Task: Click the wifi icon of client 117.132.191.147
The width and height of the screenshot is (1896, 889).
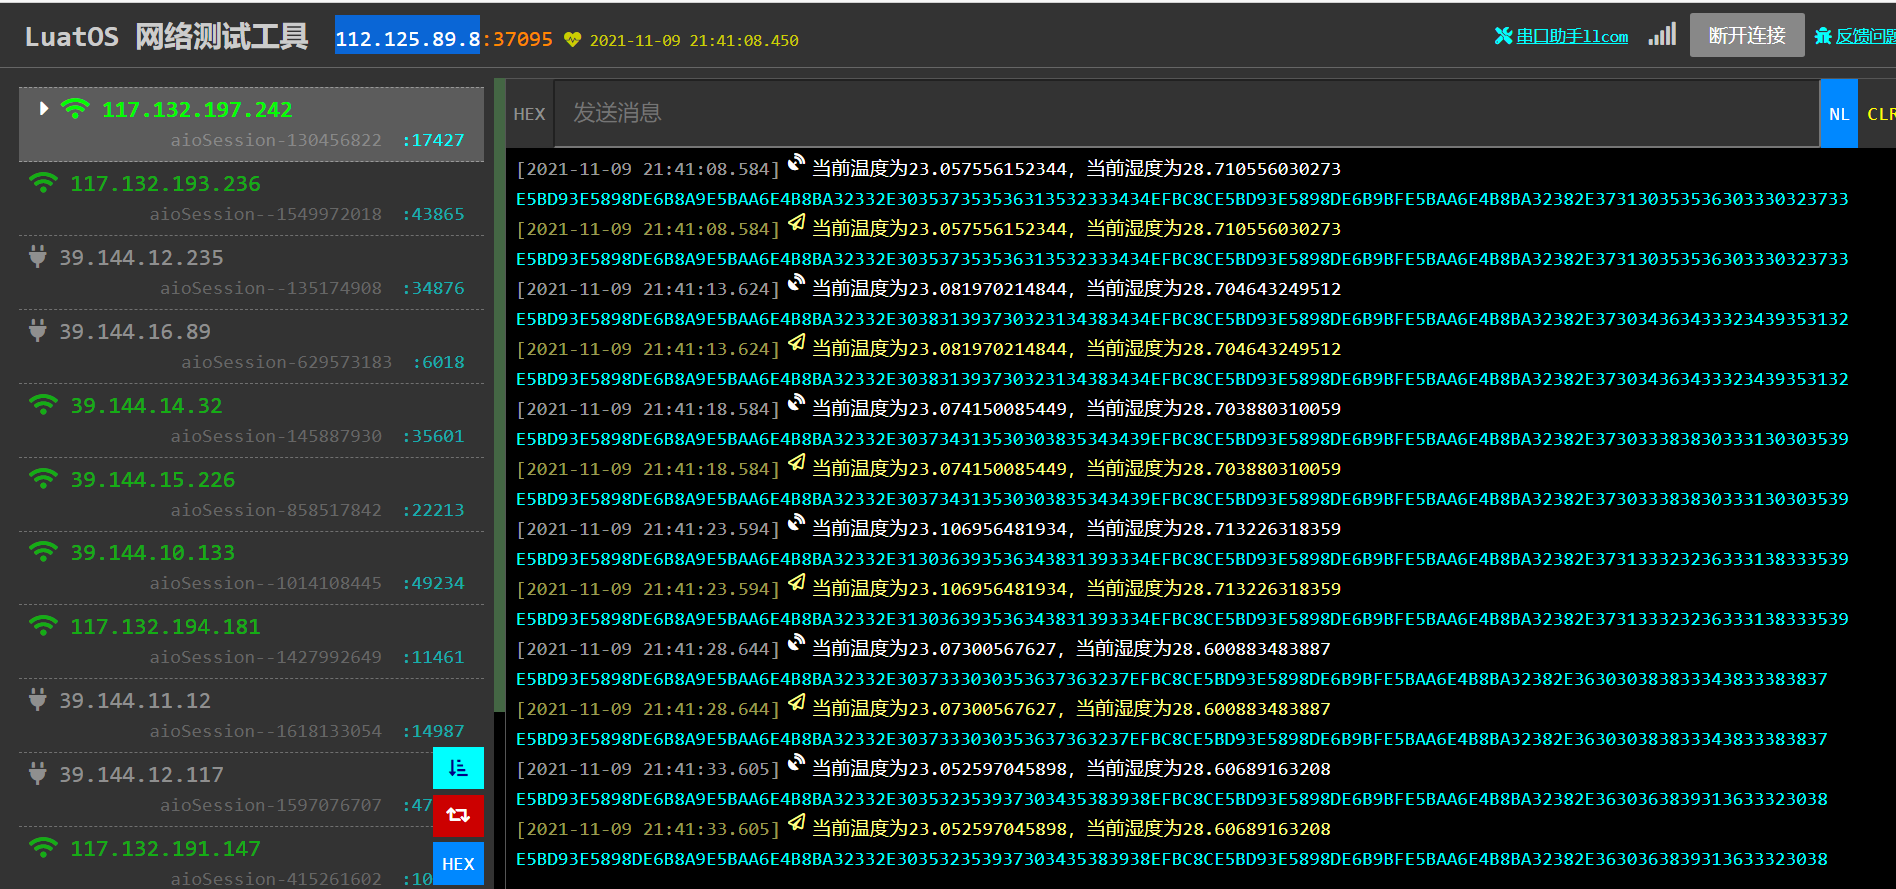Action: pos(43,848)
